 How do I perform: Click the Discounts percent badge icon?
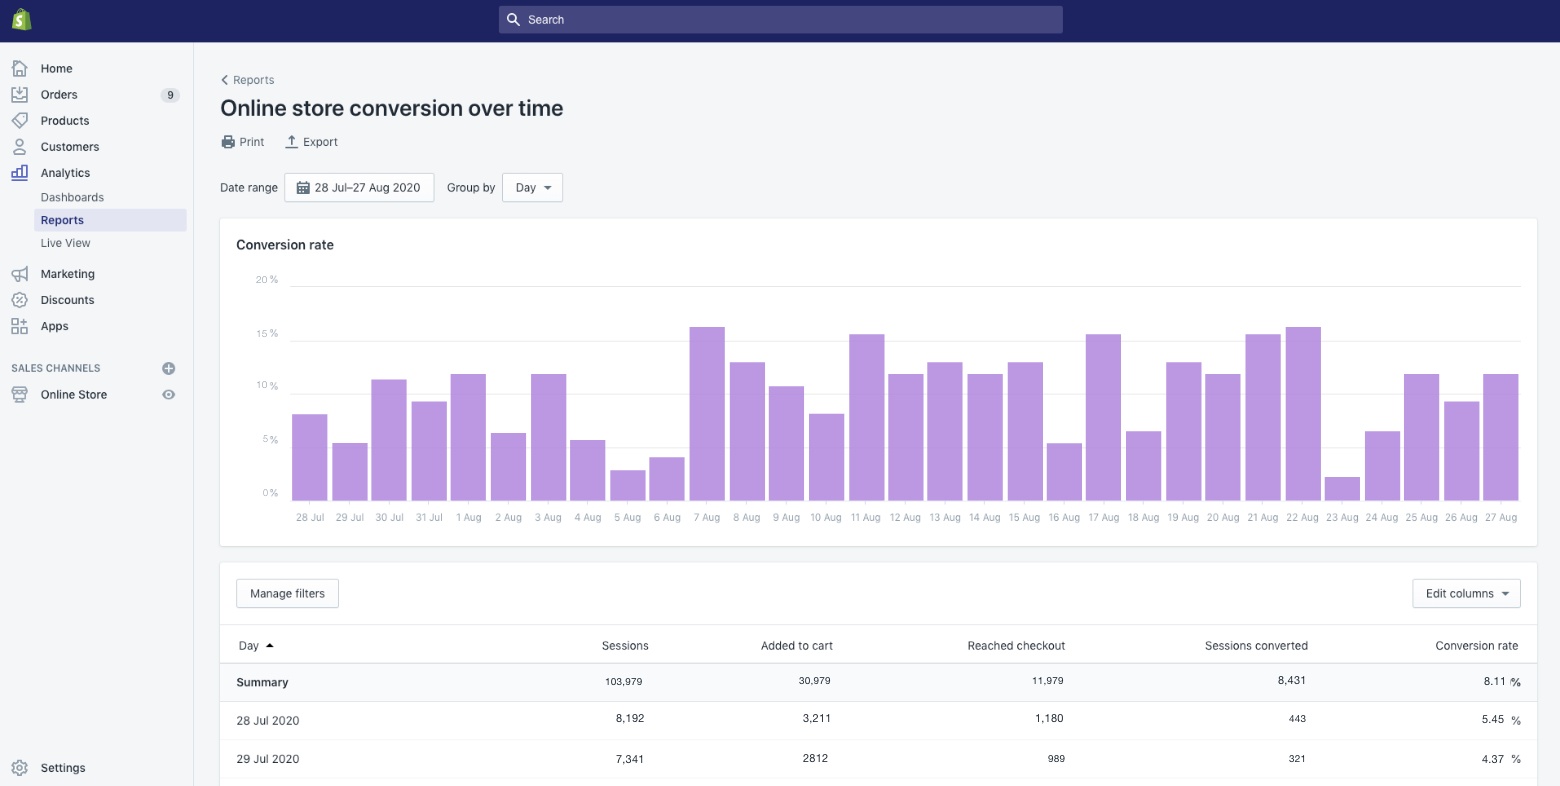pyautogui.click(x=19, y=300)
